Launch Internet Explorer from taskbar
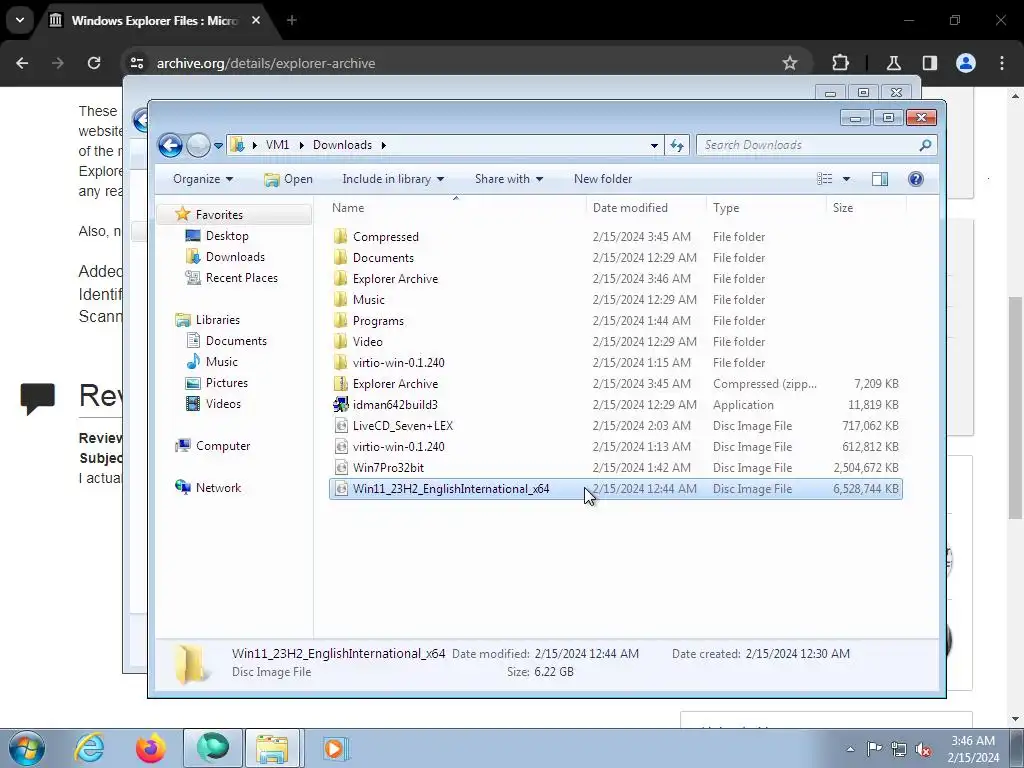1024x768 pixels. point(89,748)
